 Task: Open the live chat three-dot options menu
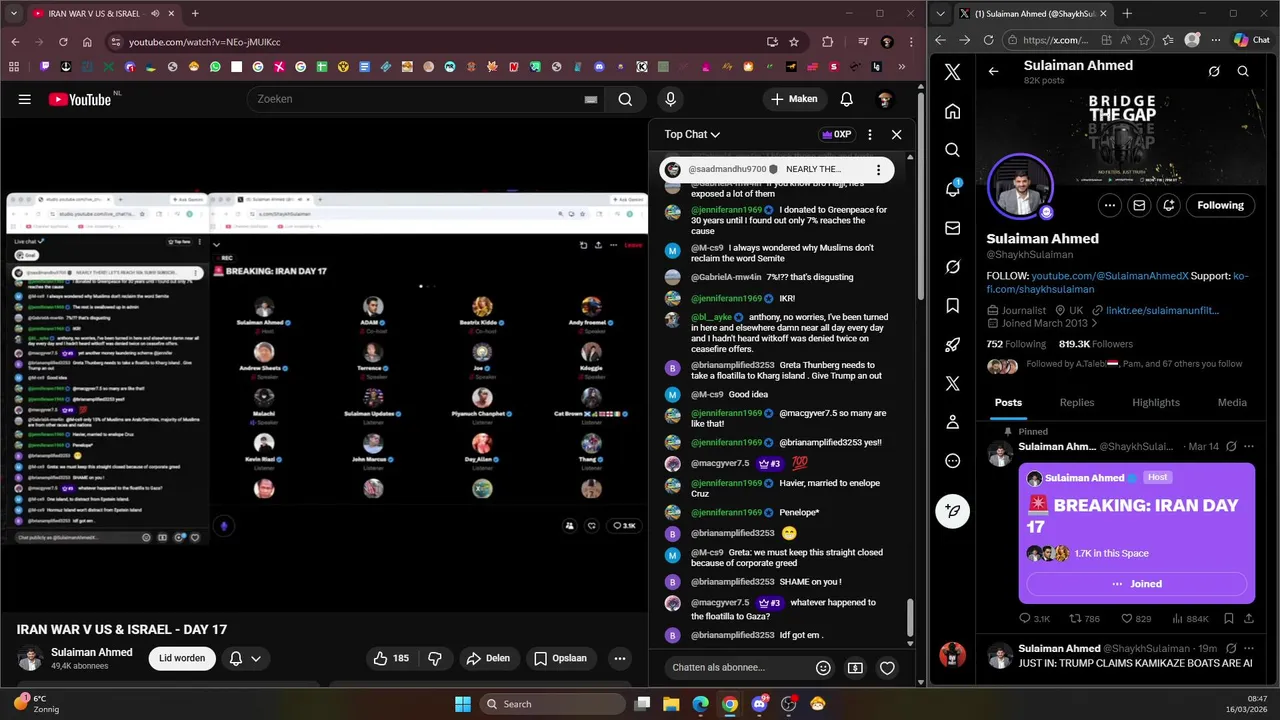[869, 134]
